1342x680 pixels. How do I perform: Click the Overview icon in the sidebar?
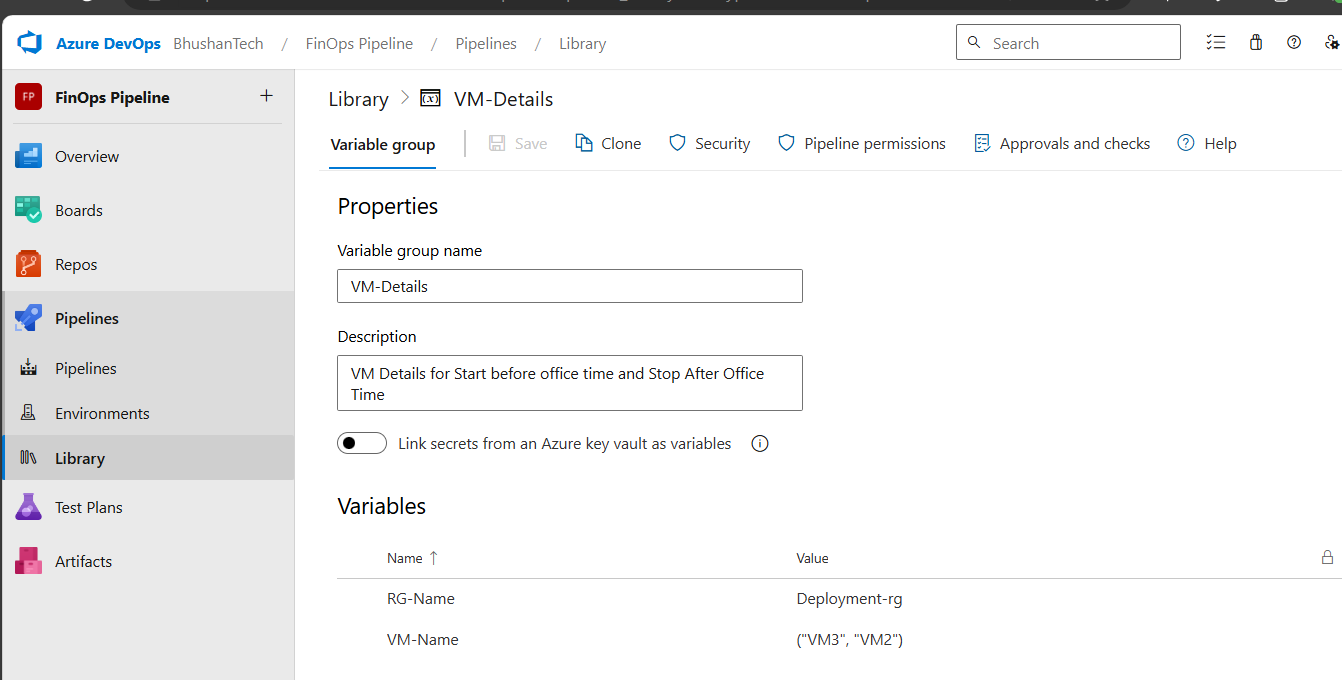[28, 156]
